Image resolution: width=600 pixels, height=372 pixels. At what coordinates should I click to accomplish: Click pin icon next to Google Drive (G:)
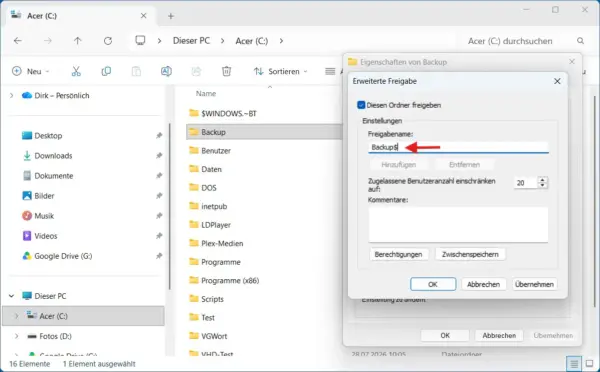159,256
